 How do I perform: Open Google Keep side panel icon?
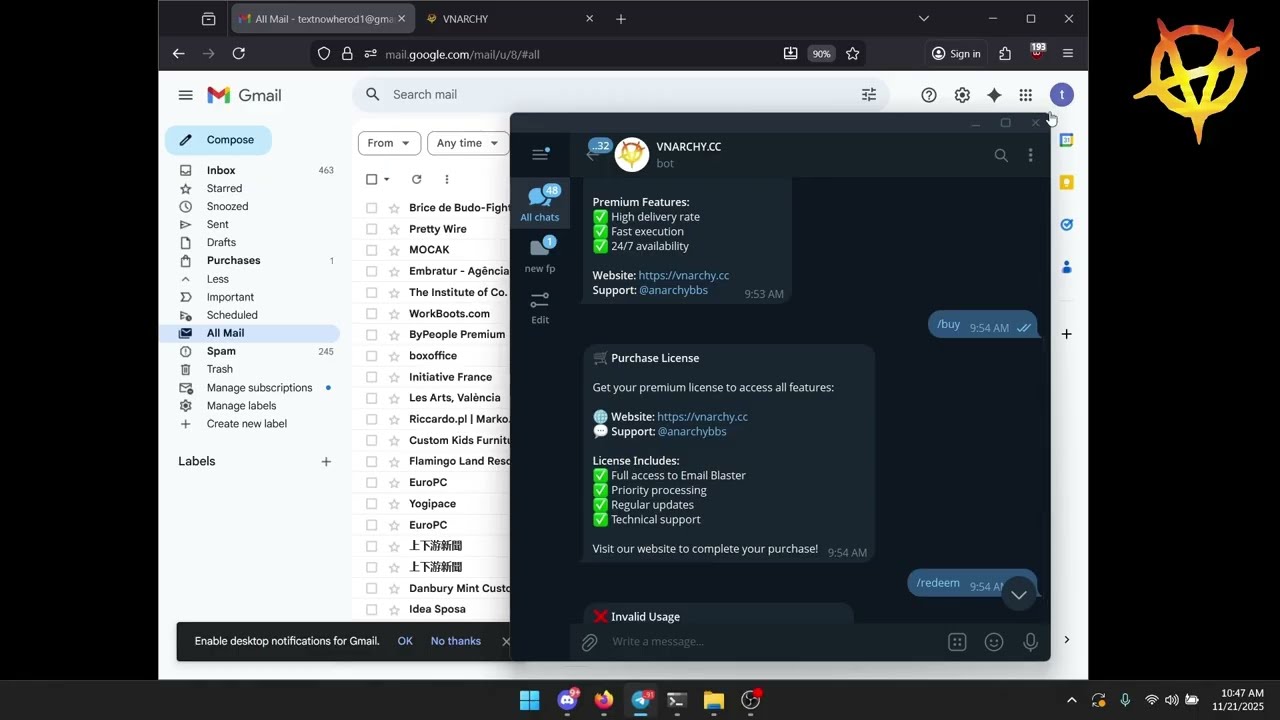1067,182
